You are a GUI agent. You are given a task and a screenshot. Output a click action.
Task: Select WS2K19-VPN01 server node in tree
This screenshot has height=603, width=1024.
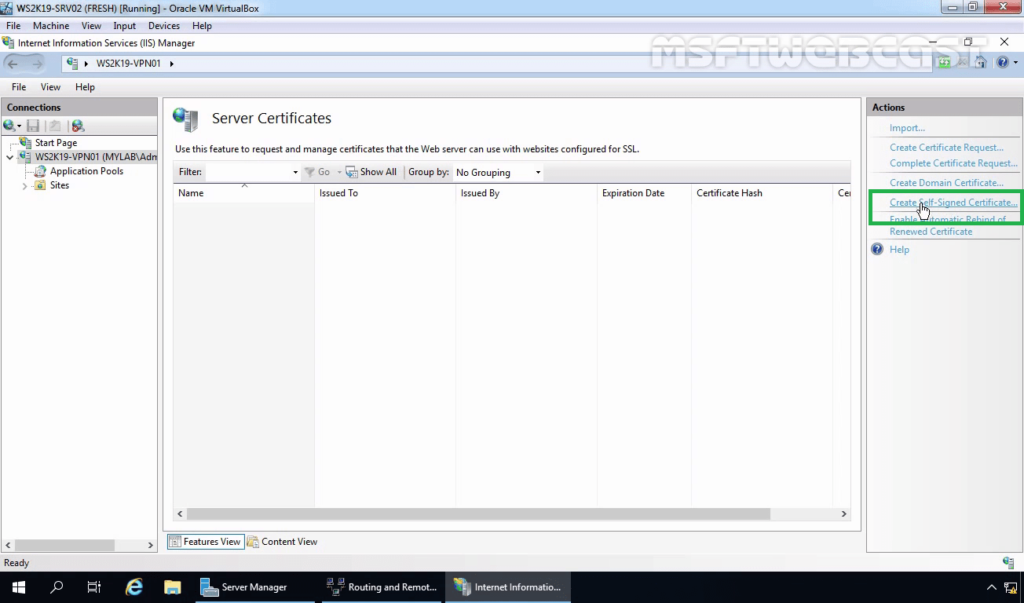coord(95,157)
